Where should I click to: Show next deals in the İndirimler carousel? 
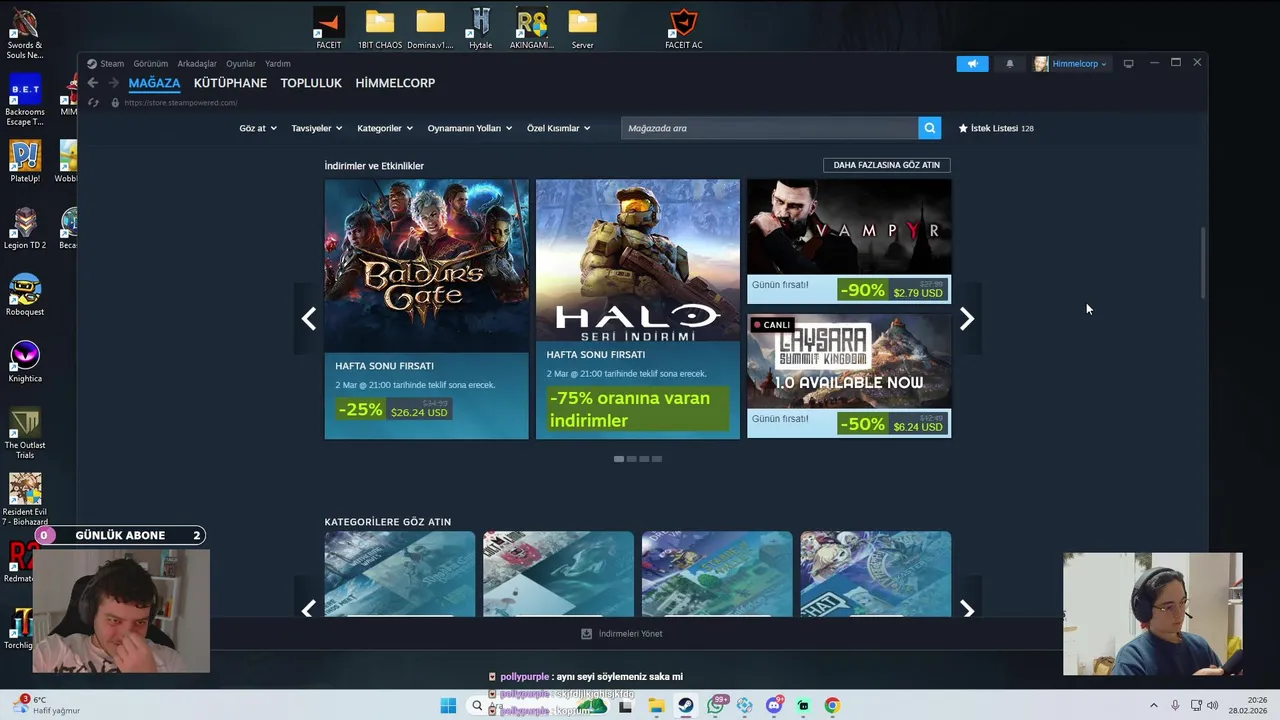click(966, 319)
